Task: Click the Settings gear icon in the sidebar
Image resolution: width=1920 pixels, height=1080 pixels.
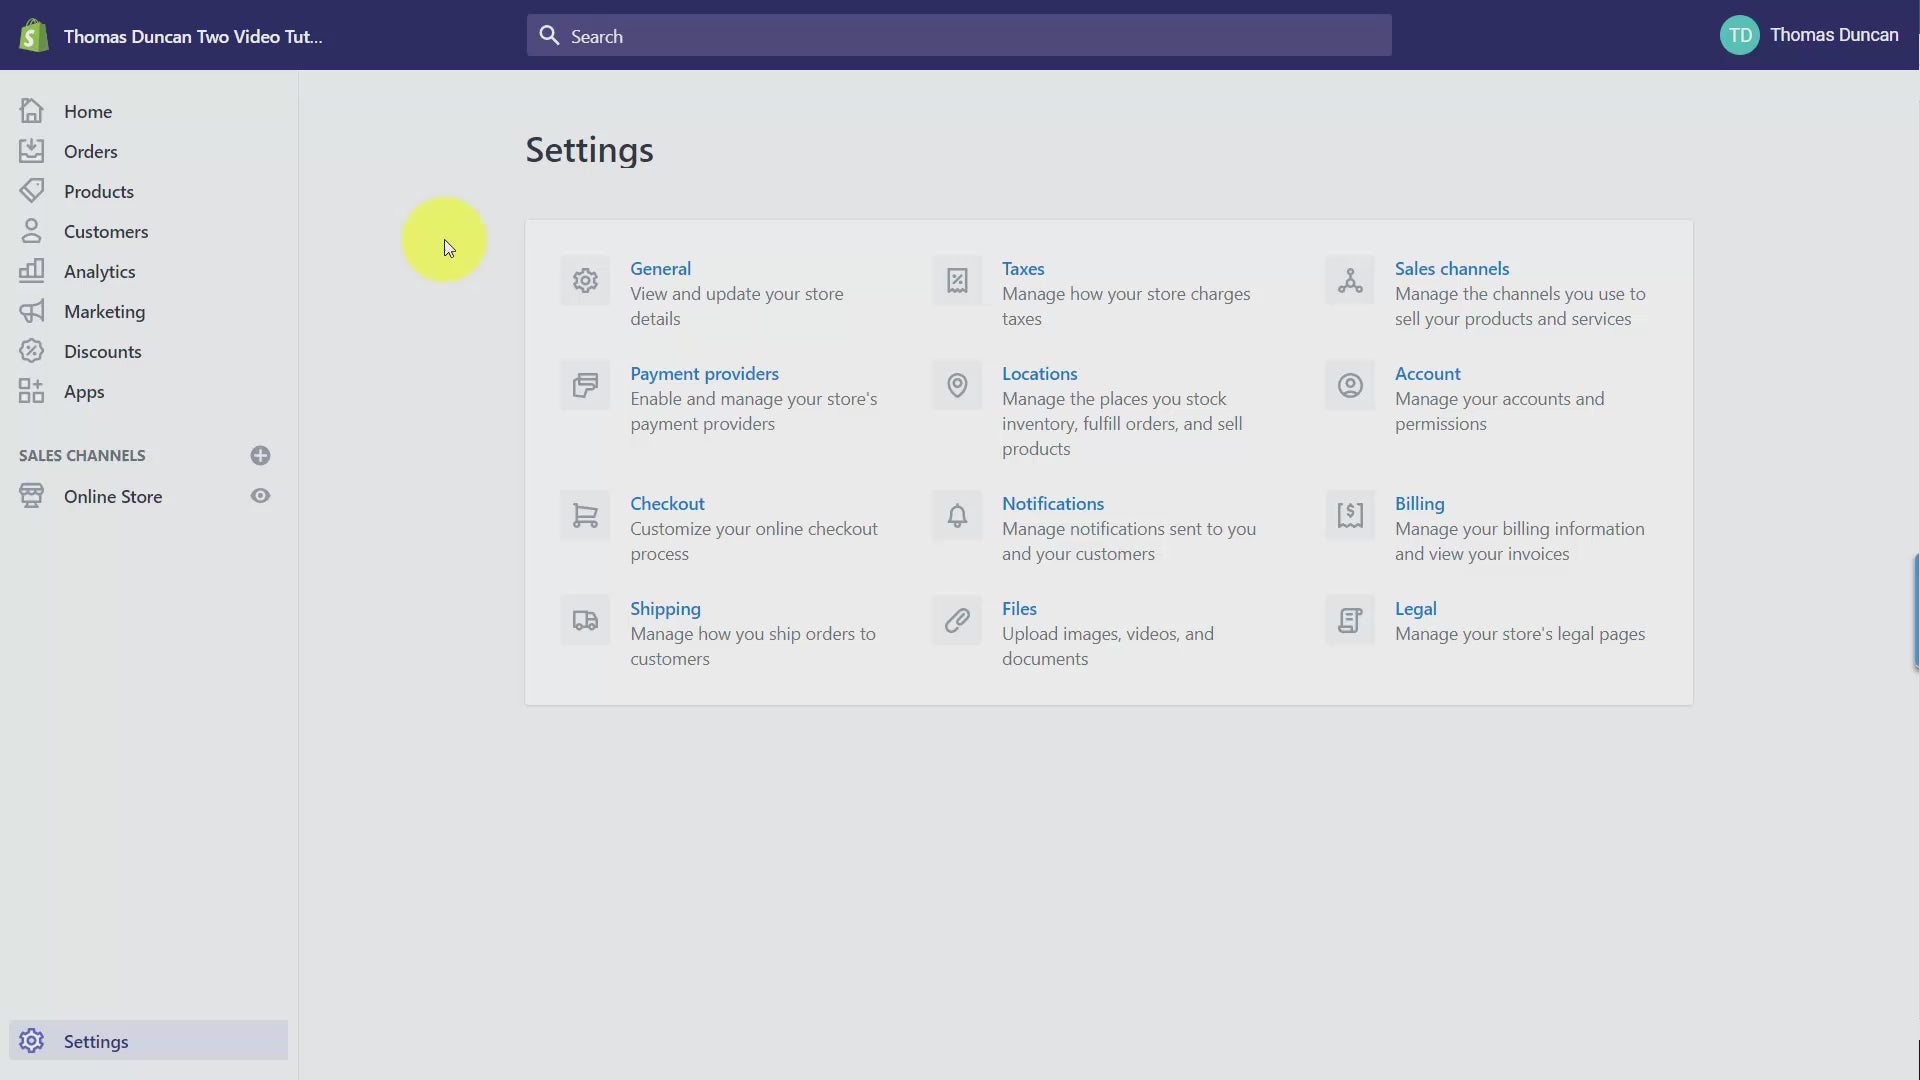Action: coord(31,1041)
